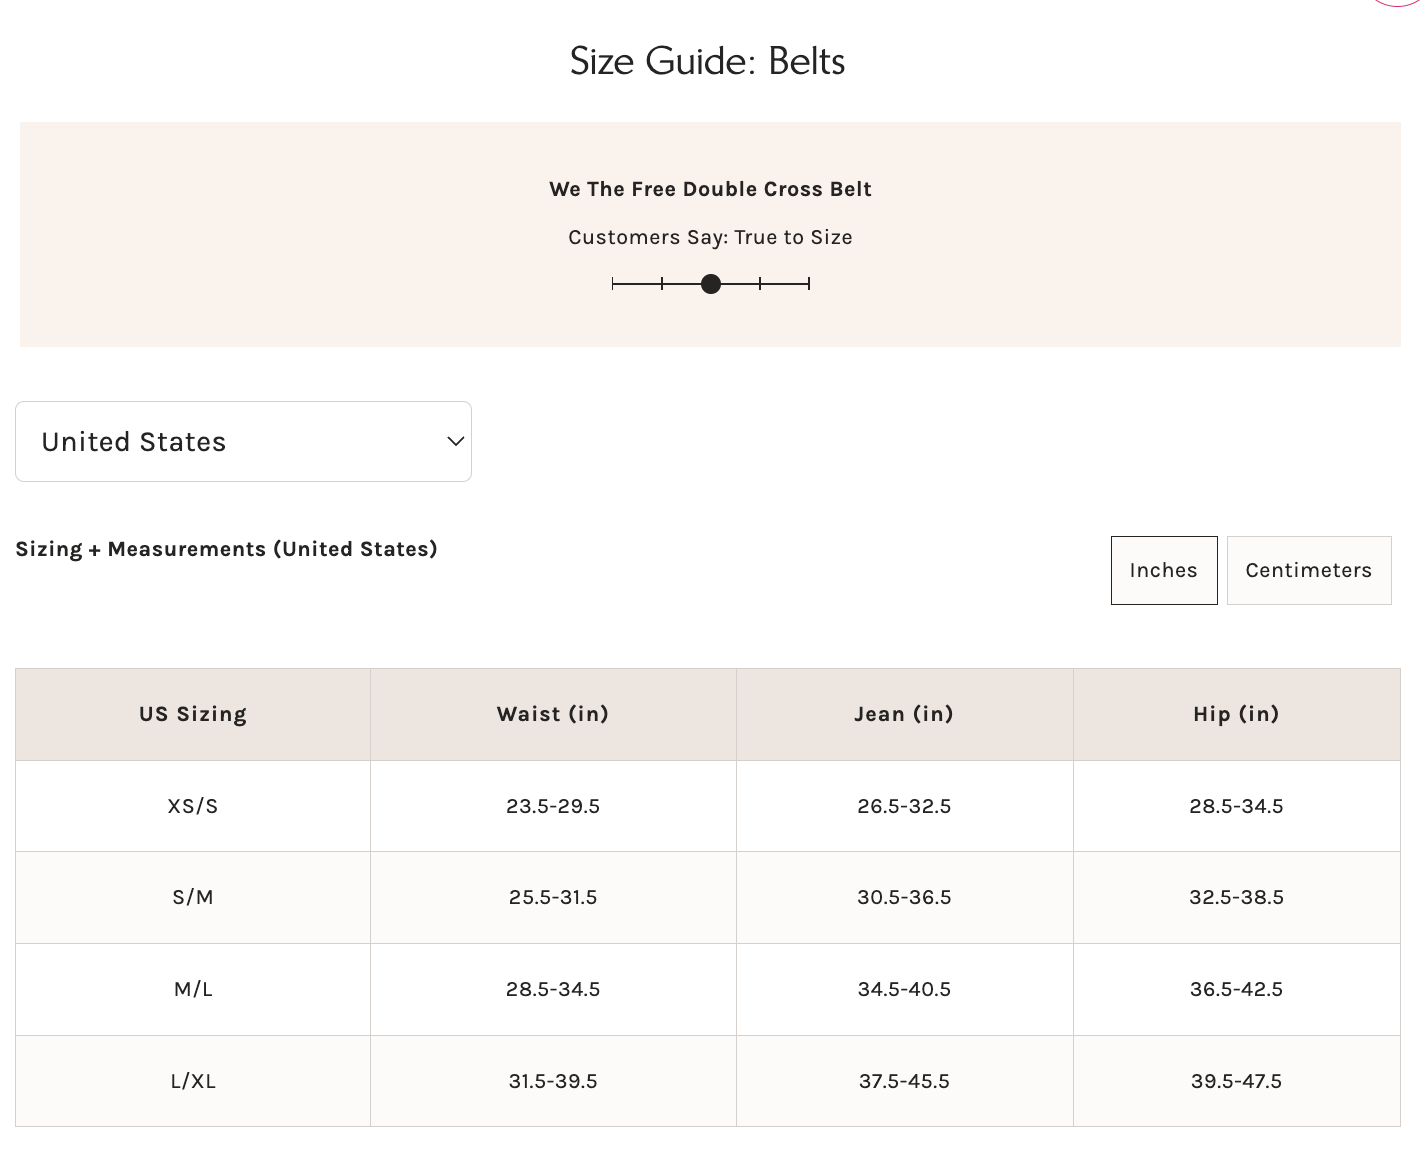Viewport: 1424px width, 1174px height.
Task: Click the chevron arrow in country selector
Action: coord(455,442)
